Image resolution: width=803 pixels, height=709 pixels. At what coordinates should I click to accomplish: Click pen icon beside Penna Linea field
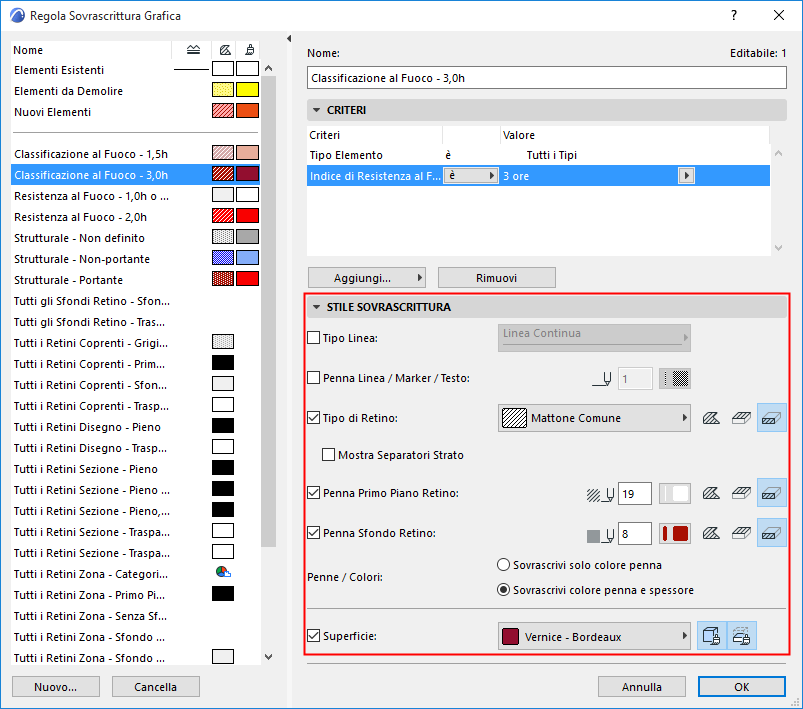coord(602,379)
